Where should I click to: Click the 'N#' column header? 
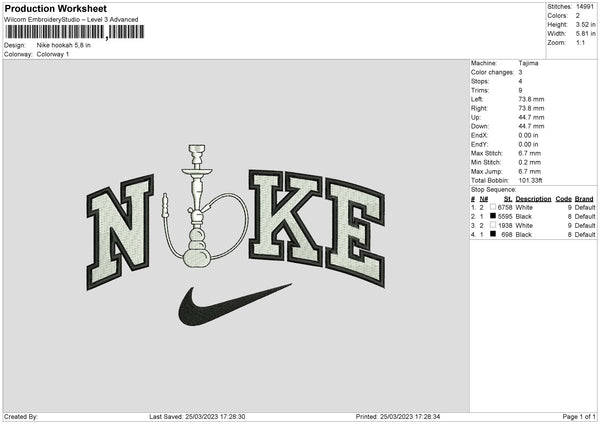484,199
